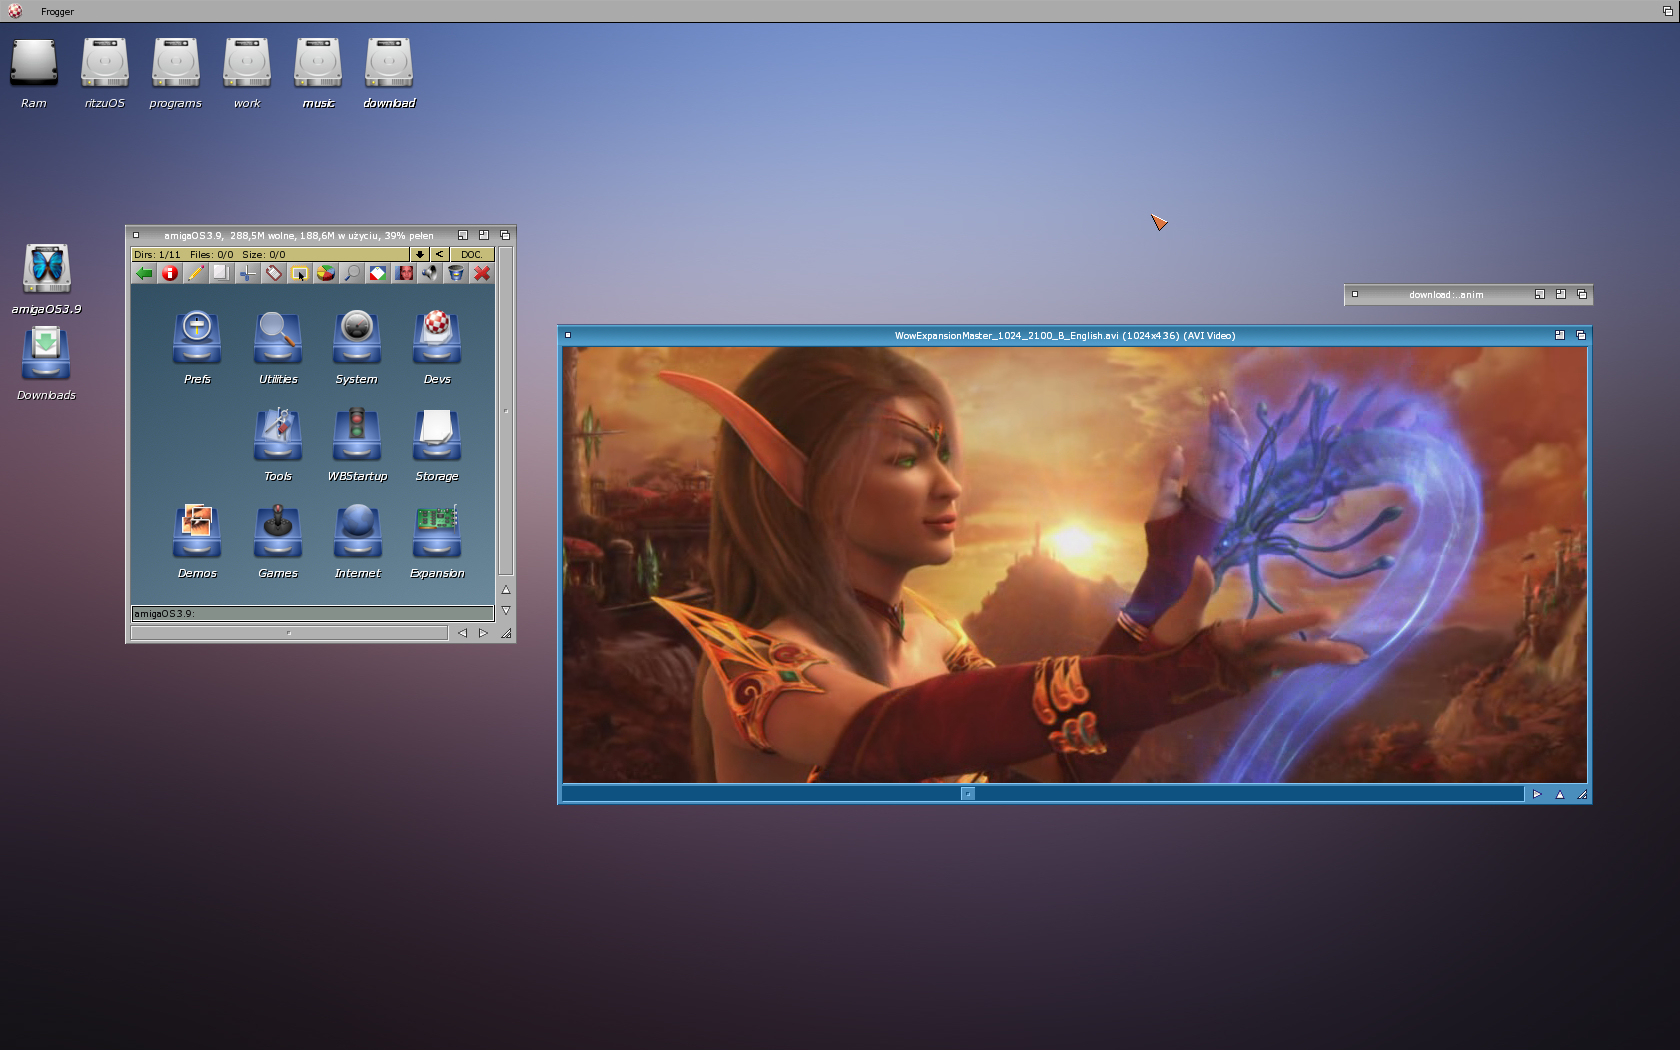Click the Frogger screen title in top bar
This screenshot has width=1680, height=1050.
point(58,12)
